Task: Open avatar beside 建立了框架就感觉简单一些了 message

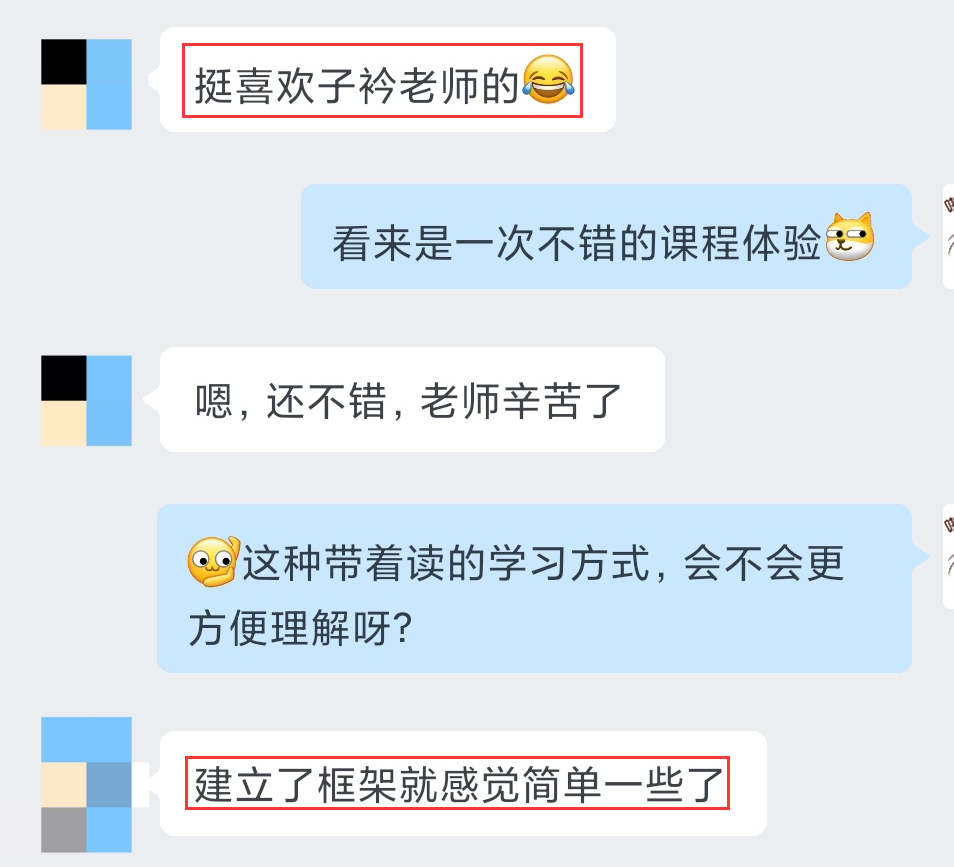Action: pyautogui.click(x=86, y=785)
